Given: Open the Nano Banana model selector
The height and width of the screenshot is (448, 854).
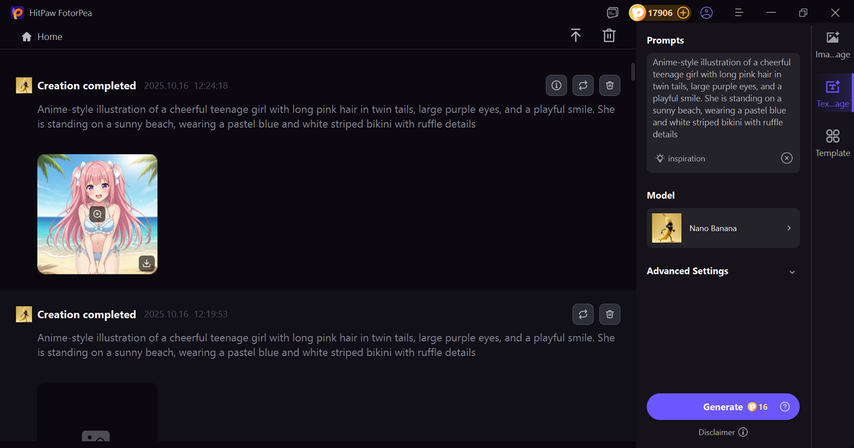Looking at the screenshot, I should tap(723, 228).
